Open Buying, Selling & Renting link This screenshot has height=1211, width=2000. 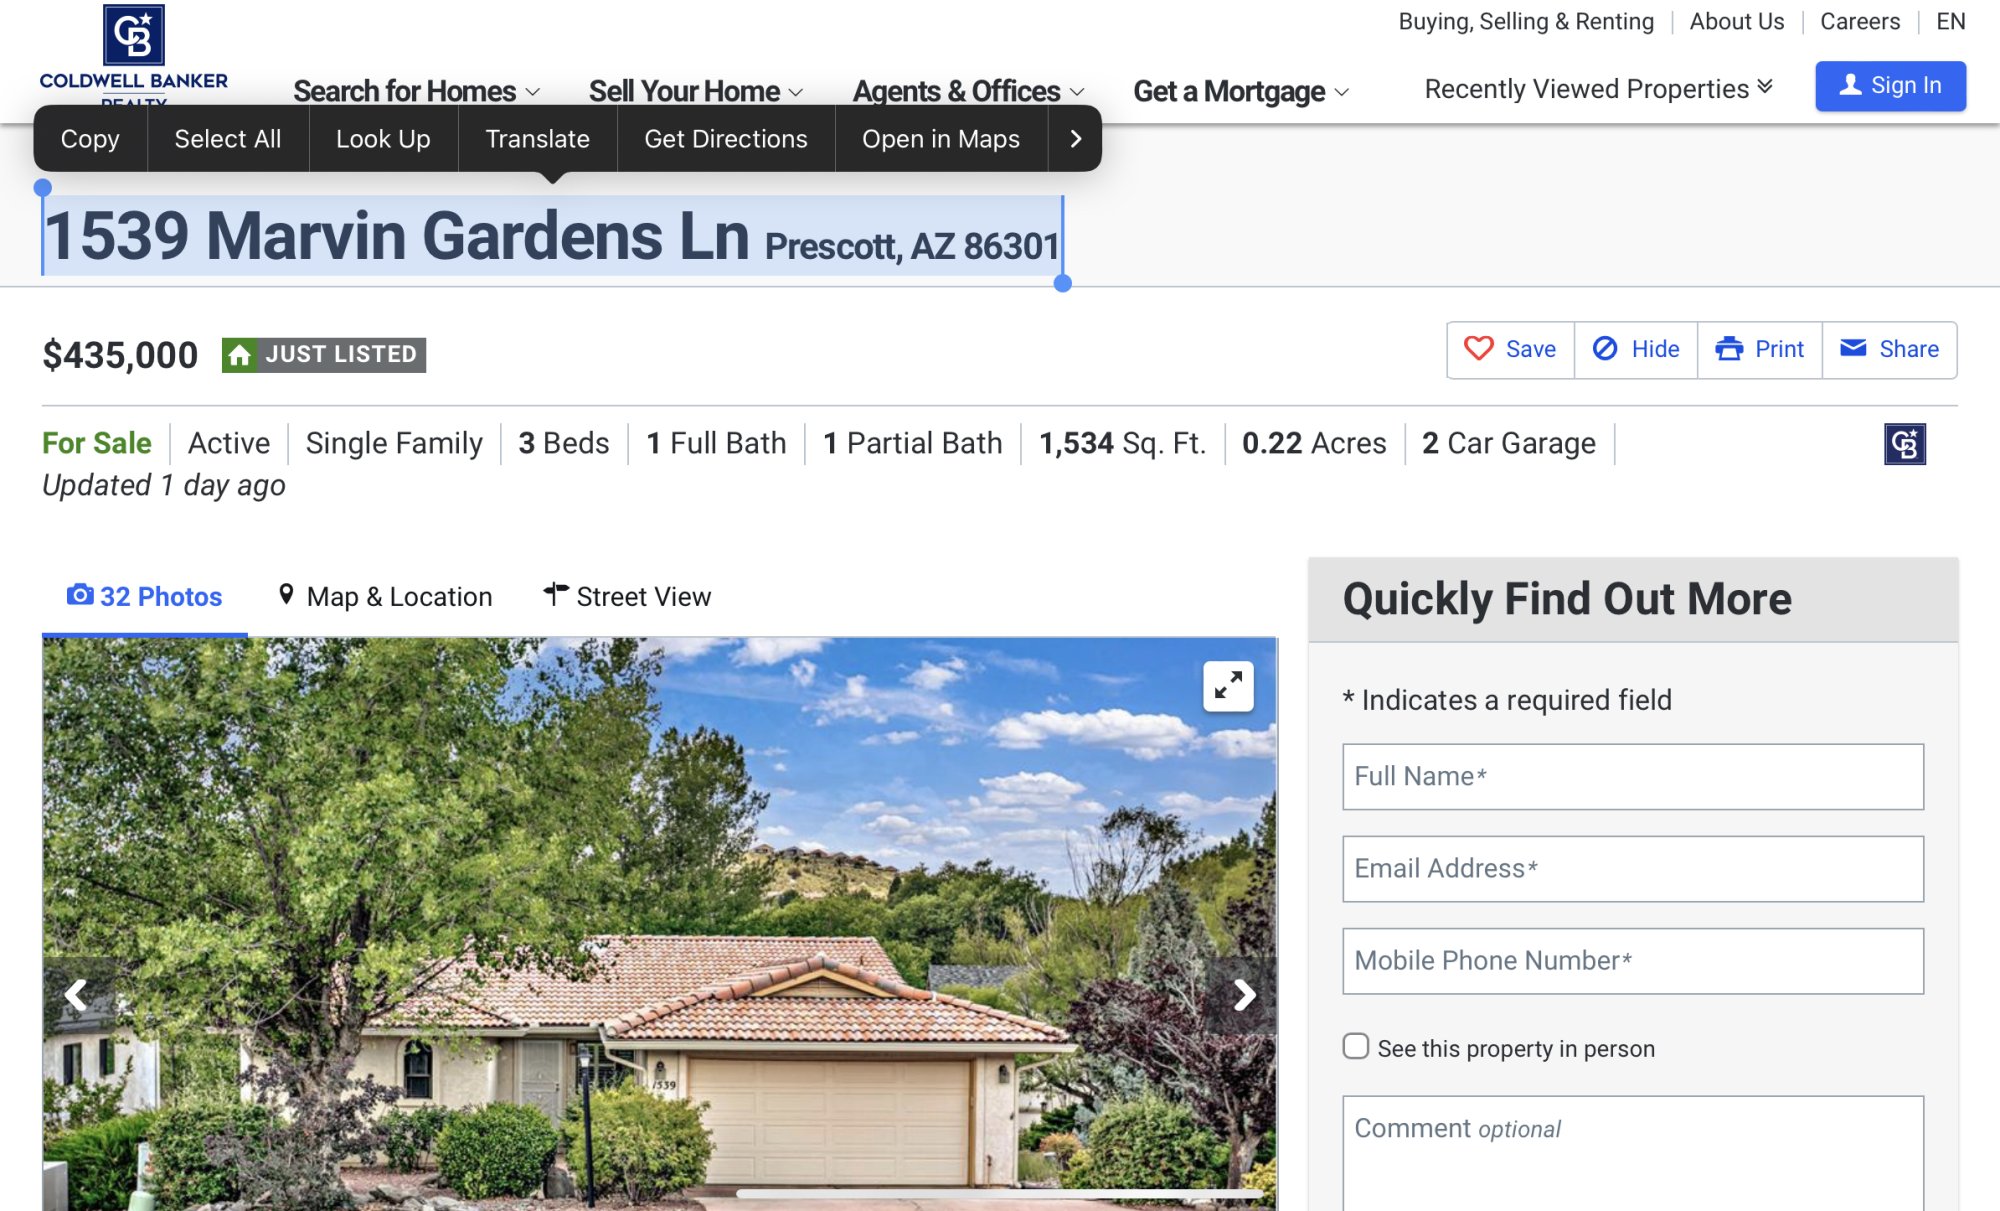point(1526,21)
